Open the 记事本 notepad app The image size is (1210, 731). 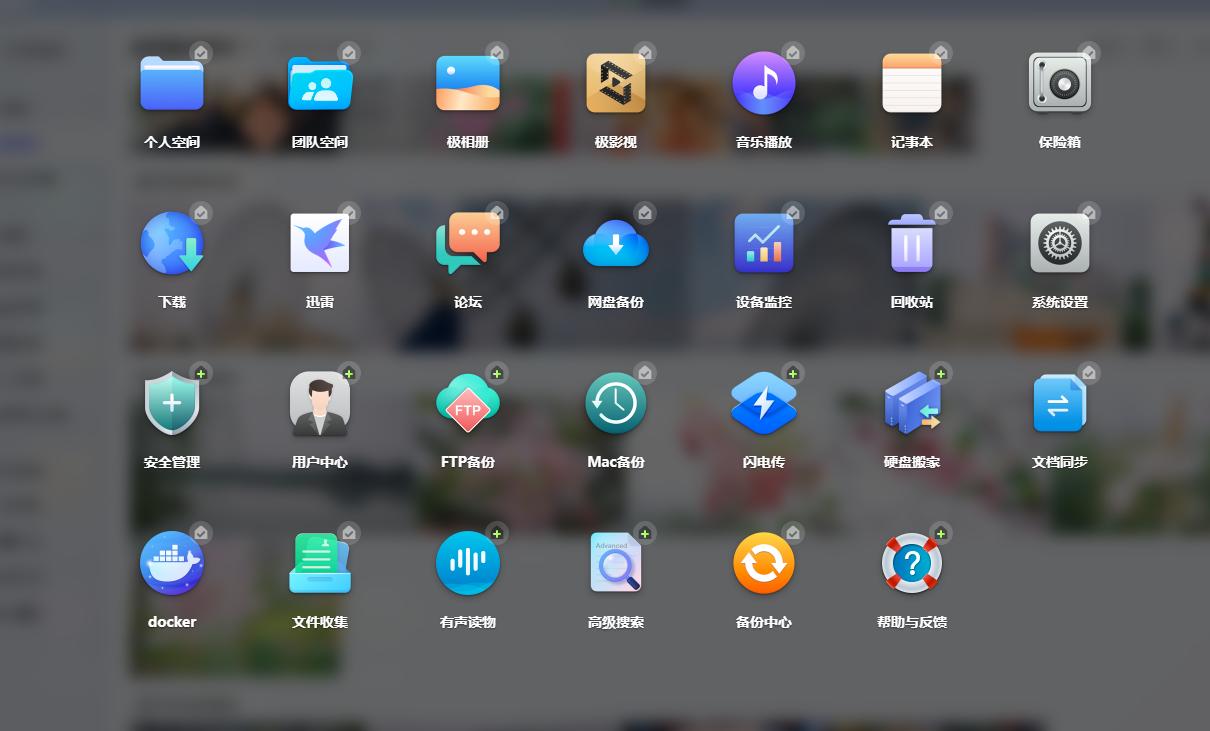point(912,84)
